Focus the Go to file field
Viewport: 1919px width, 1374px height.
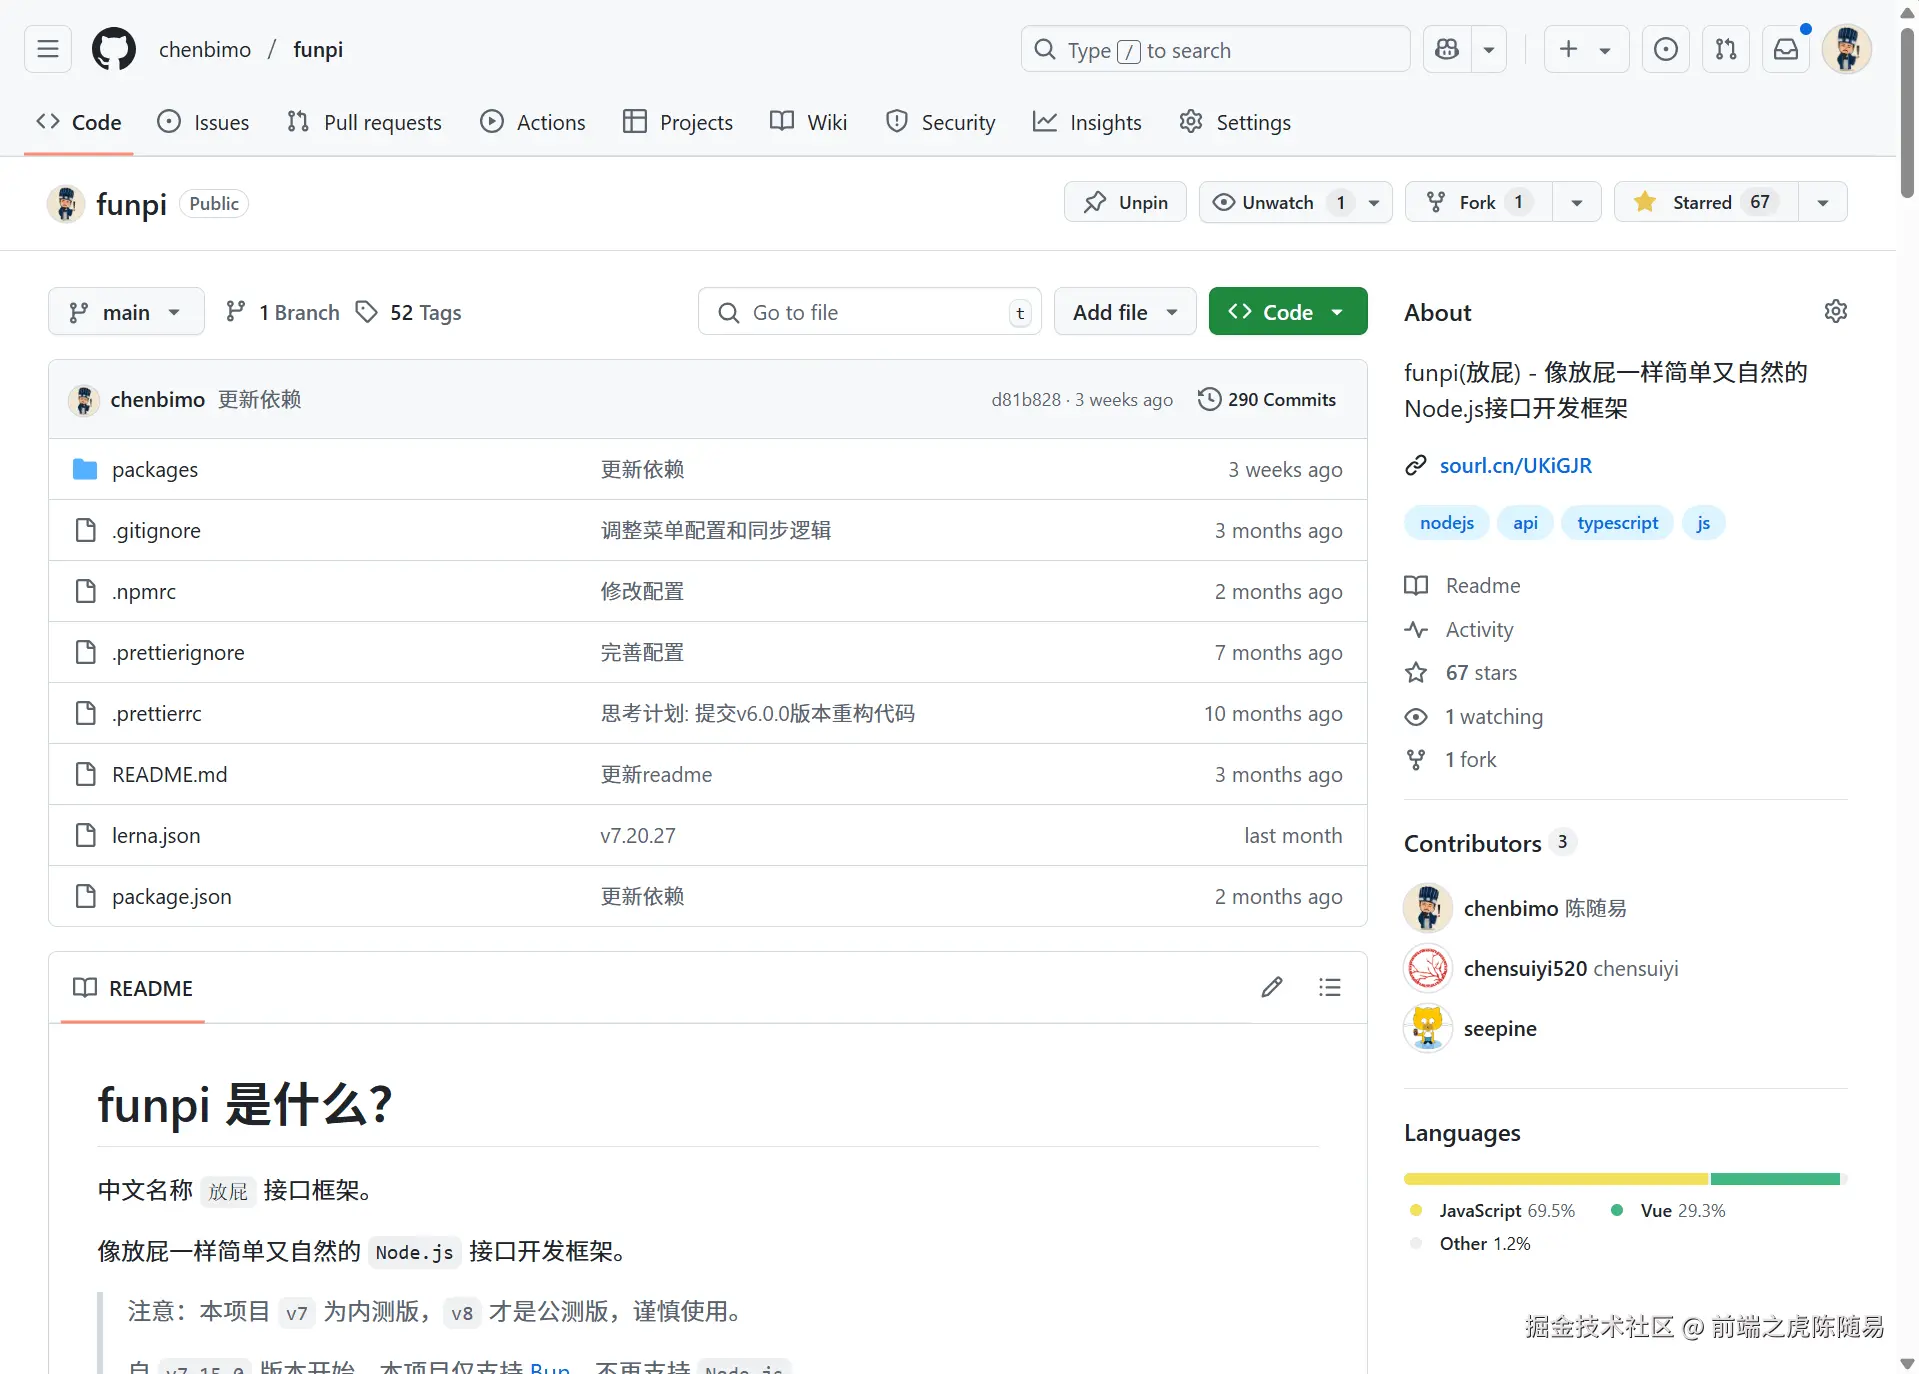coord(870,312)
